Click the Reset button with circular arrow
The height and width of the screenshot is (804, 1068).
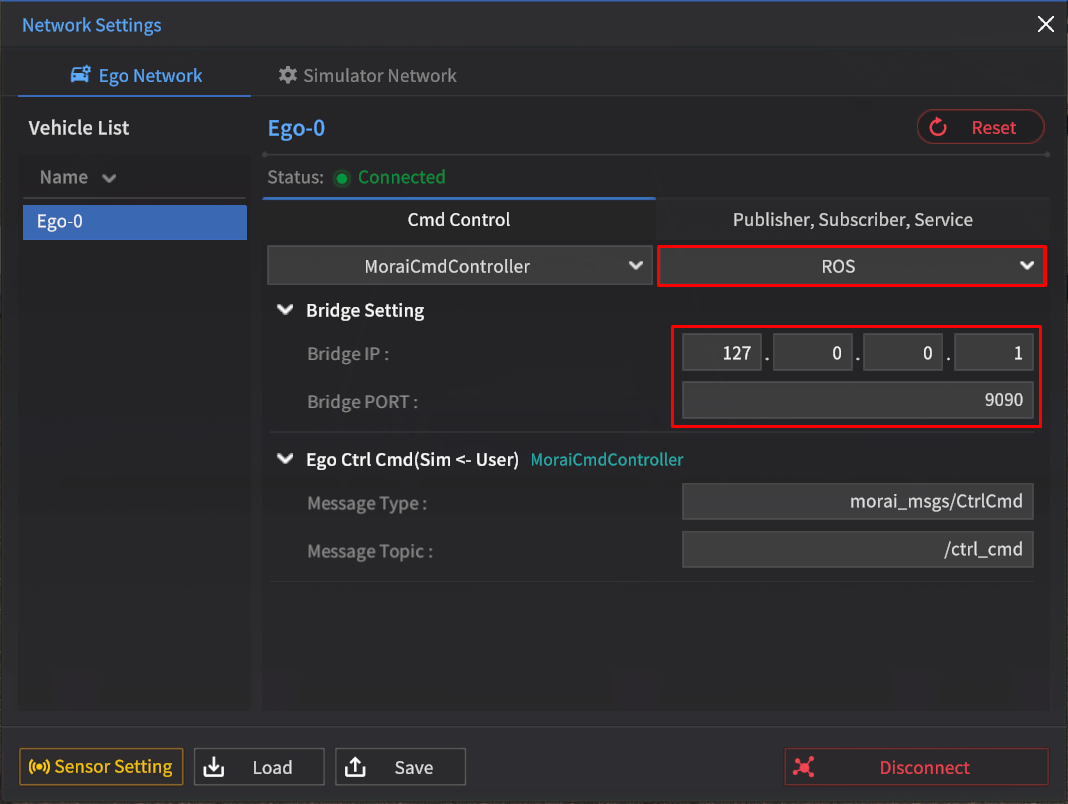(980, 128)
